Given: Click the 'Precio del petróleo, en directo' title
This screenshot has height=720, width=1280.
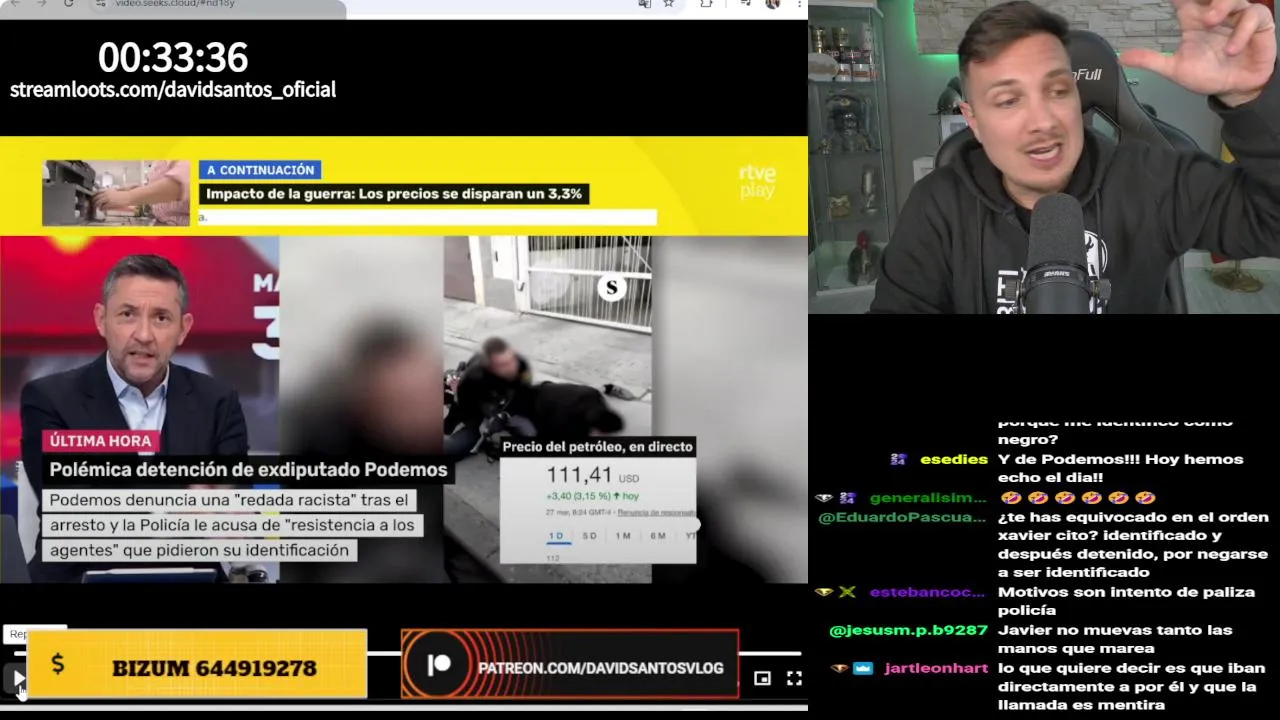Looking at the screenshot, I should (x=597, y=447).
